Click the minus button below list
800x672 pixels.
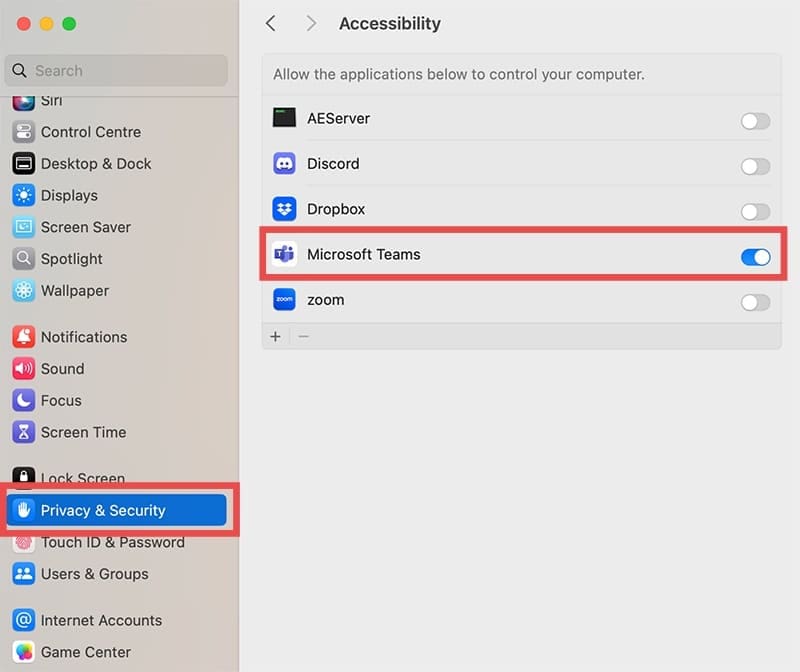click(x=304, y=336)
